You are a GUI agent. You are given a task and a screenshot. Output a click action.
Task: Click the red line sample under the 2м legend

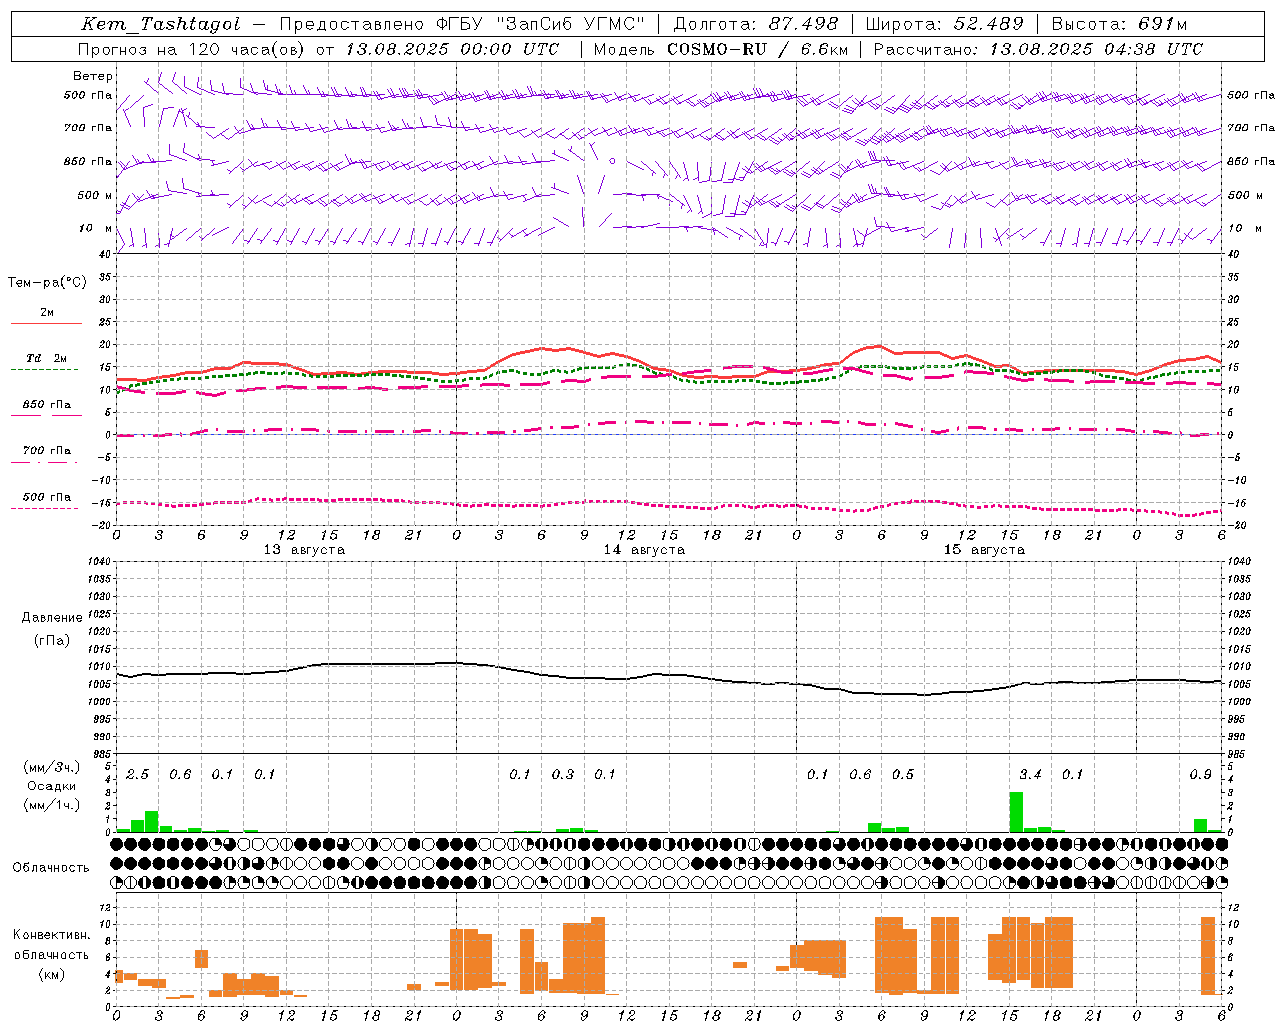point(46,324)
